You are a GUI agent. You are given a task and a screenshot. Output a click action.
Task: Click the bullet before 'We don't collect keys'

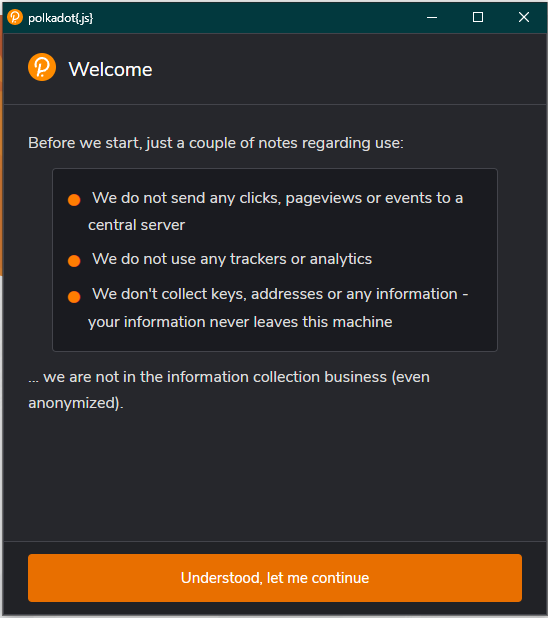(74, 296)
